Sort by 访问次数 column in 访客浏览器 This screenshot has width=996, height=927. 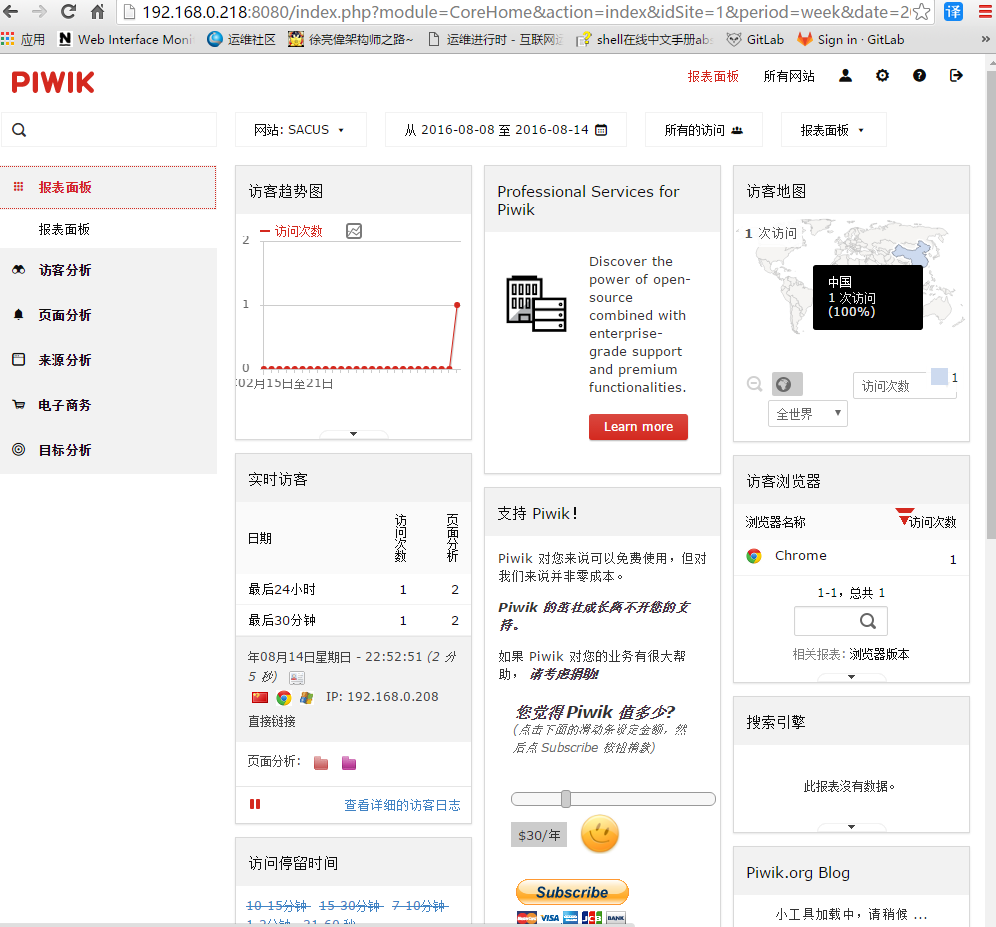(932, 522)
